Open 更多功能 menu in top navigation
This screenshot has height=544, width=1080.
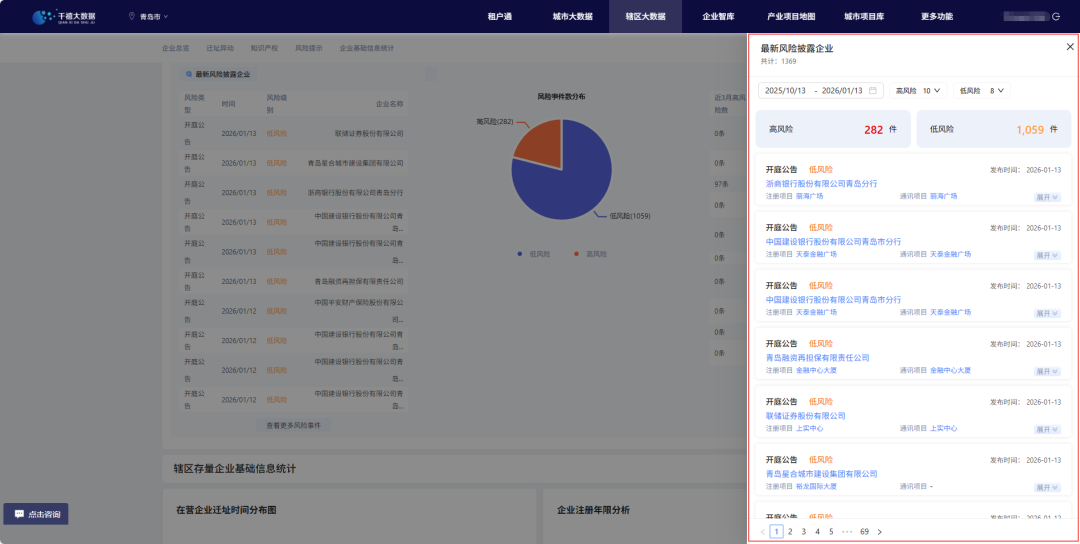[937, 17]
